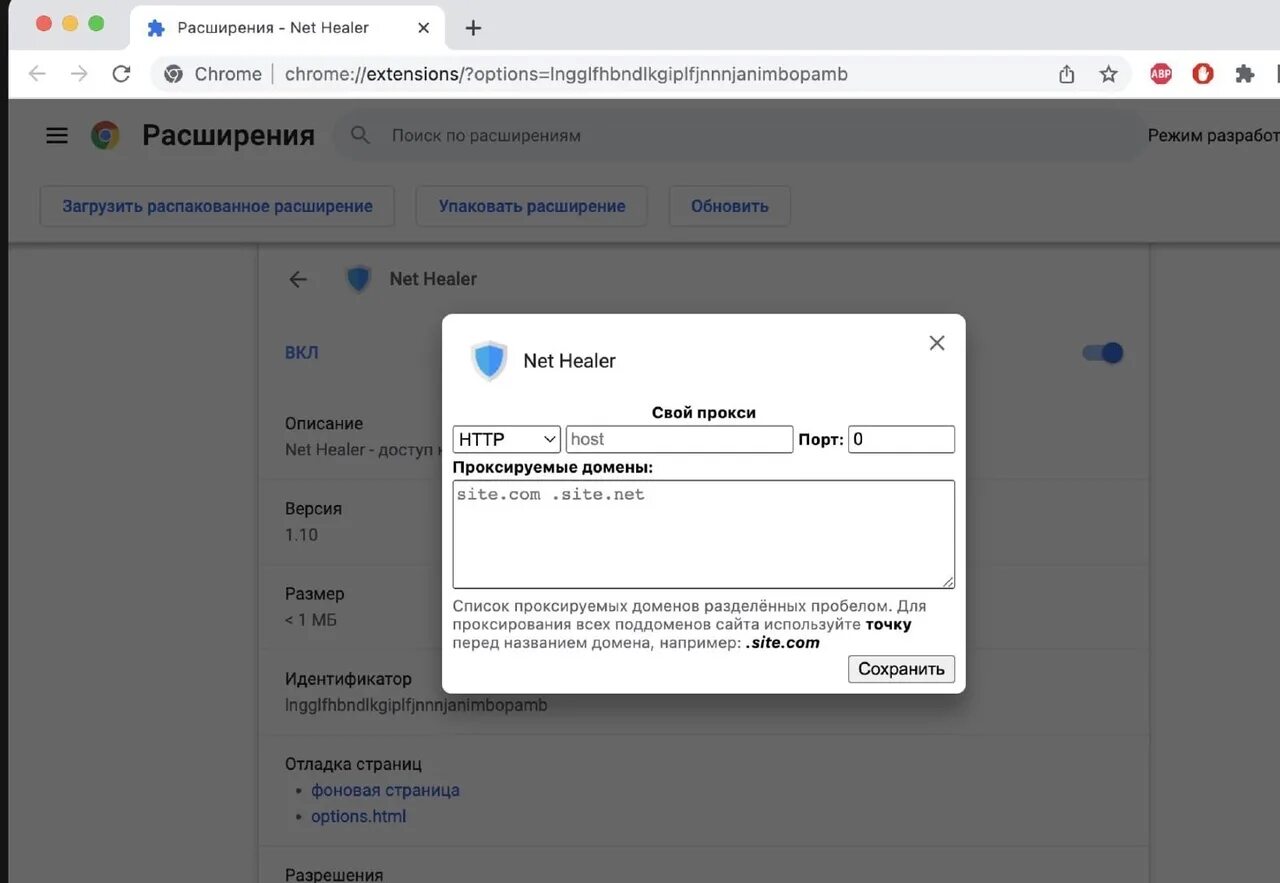Open the share icon in the toolbar
Image resolution: width=1280 pixels, height=883 pixels.
coord(1066,73)
